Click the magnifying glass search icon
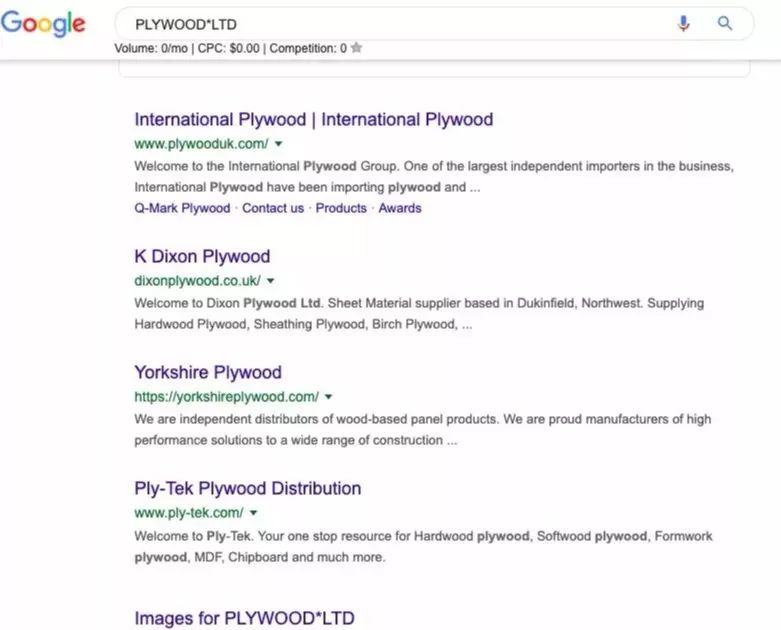 coord(725,24)
